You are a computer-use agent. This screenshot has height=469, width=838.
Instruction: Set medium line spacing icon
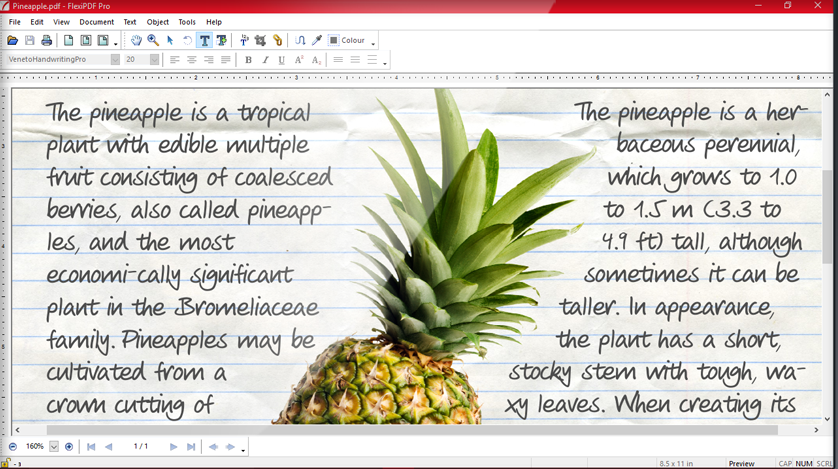(x=355, y=59)
